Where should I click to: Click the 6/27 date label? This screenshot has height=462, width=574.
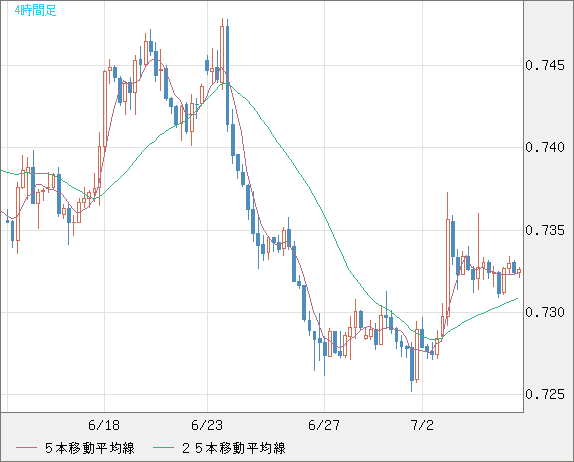click(324, 425)
